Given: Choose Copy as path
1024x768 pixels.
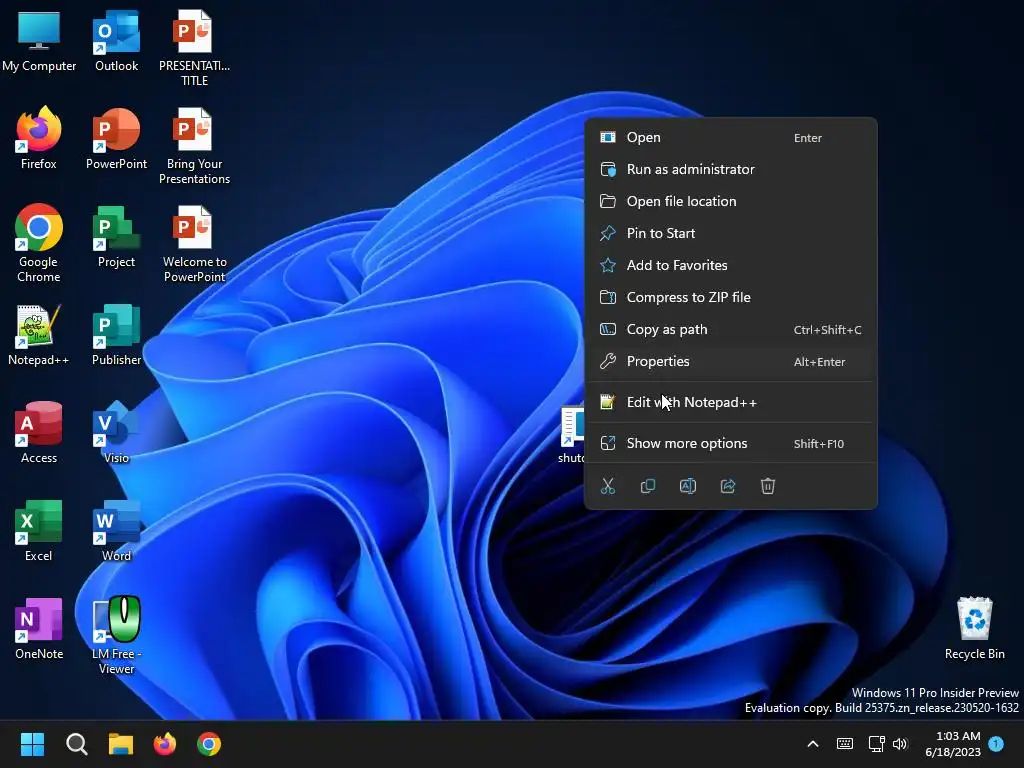Looking at the screenshot, I should pyautogui.click(x=730, y=329).
